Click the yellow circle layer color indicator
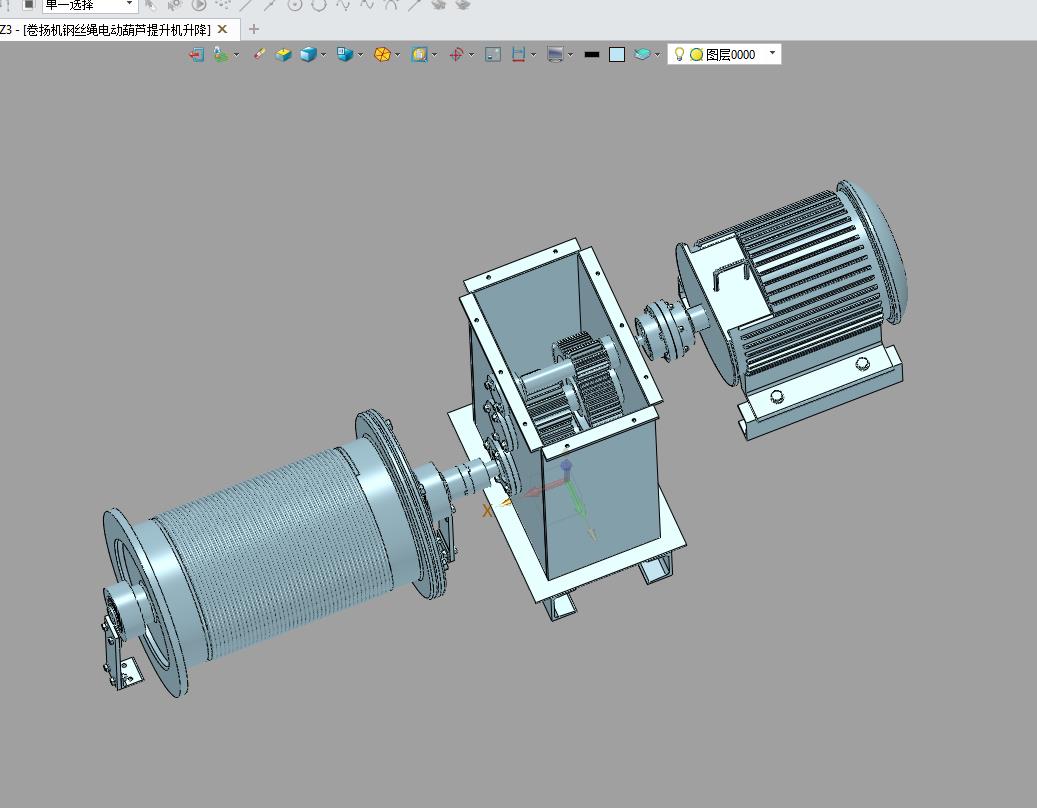The width and height of the screenshot is (1037, 808). point(696,55)
